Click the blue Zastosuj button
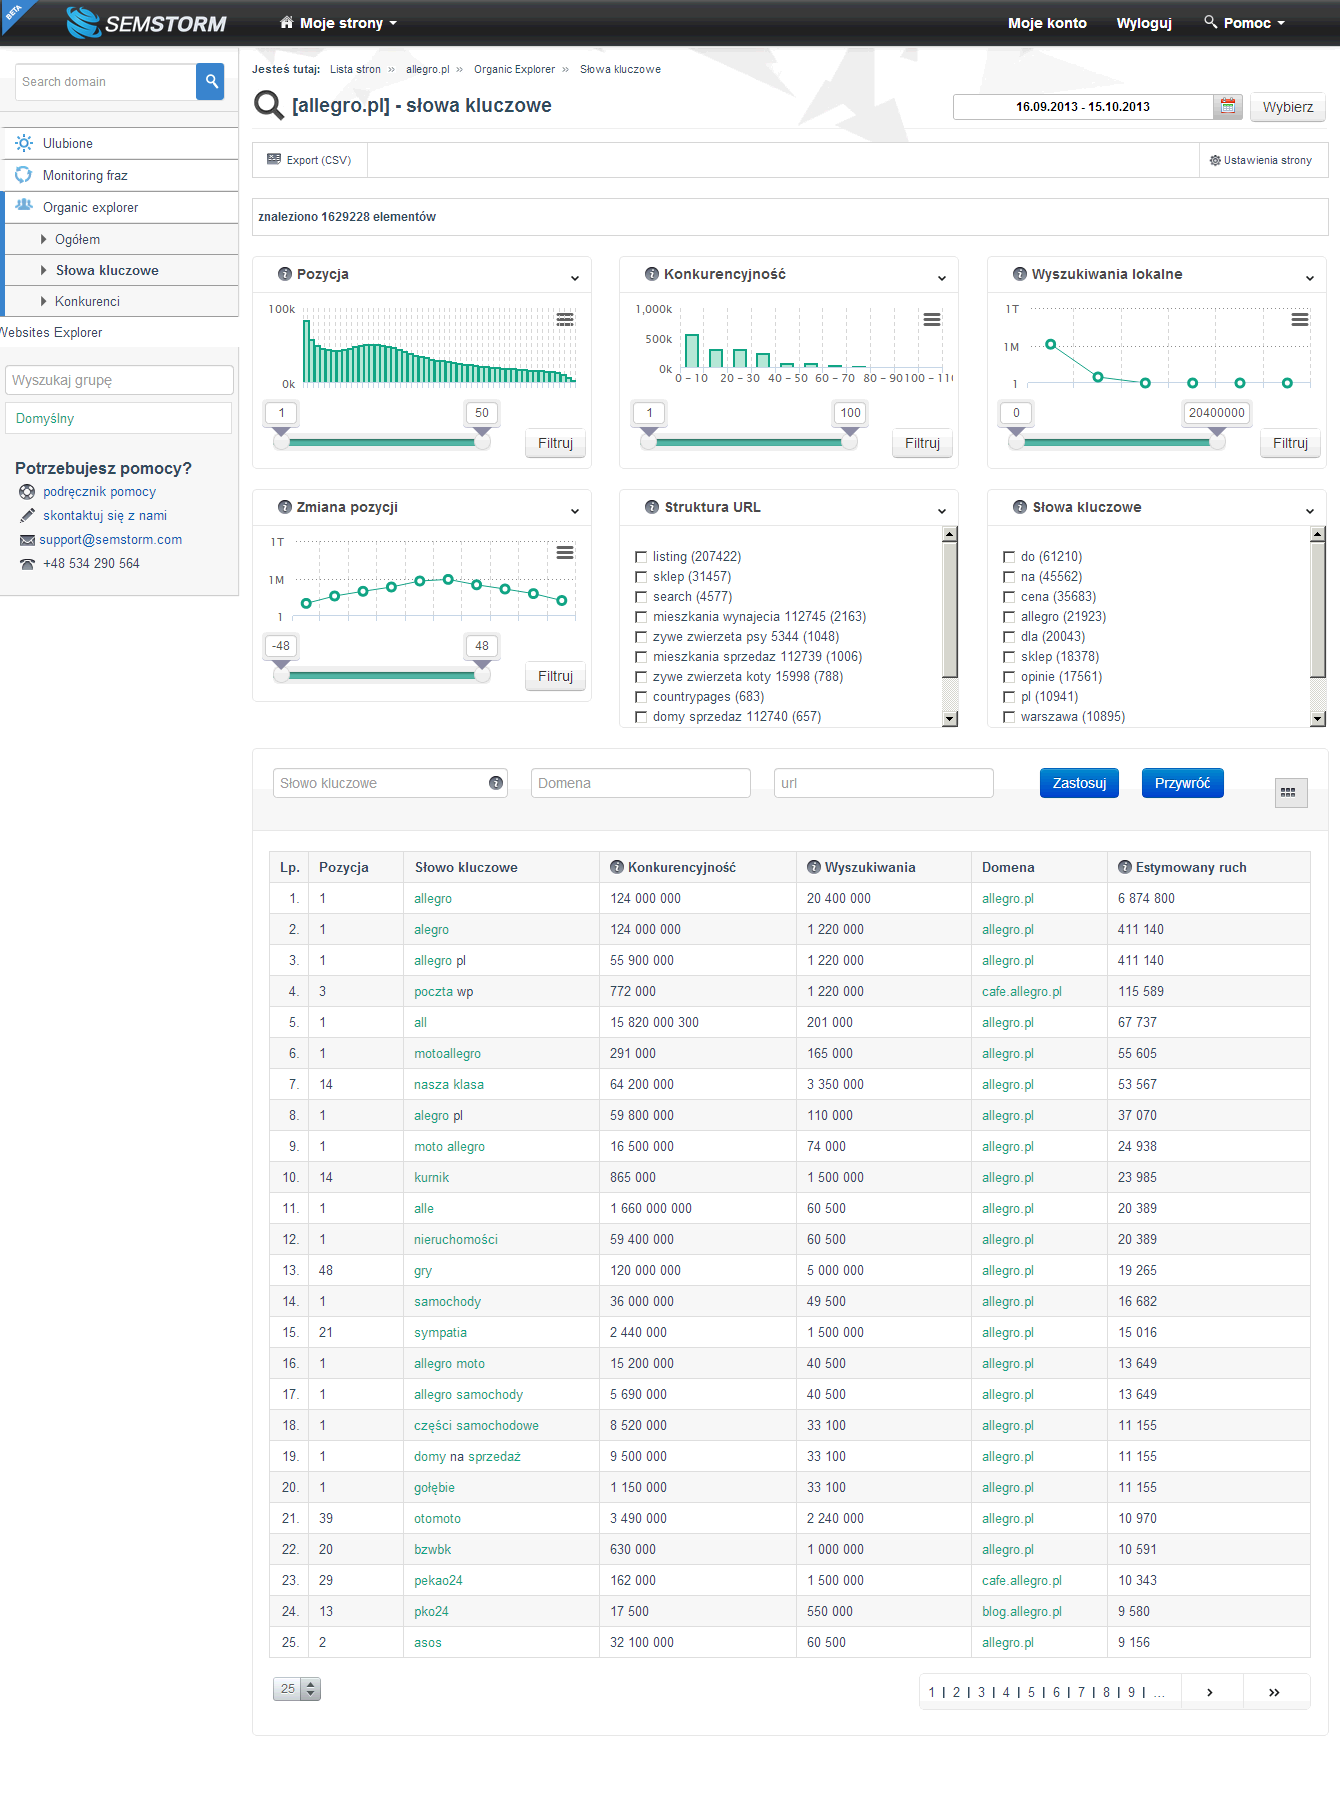This screenshot has height=1806, width=1340. click(1079, 783)
